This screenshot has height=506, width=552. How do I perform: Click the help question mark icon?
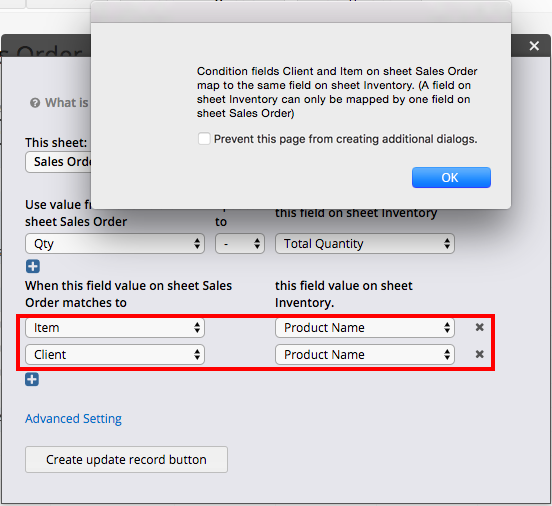click(x=35, y=103)
